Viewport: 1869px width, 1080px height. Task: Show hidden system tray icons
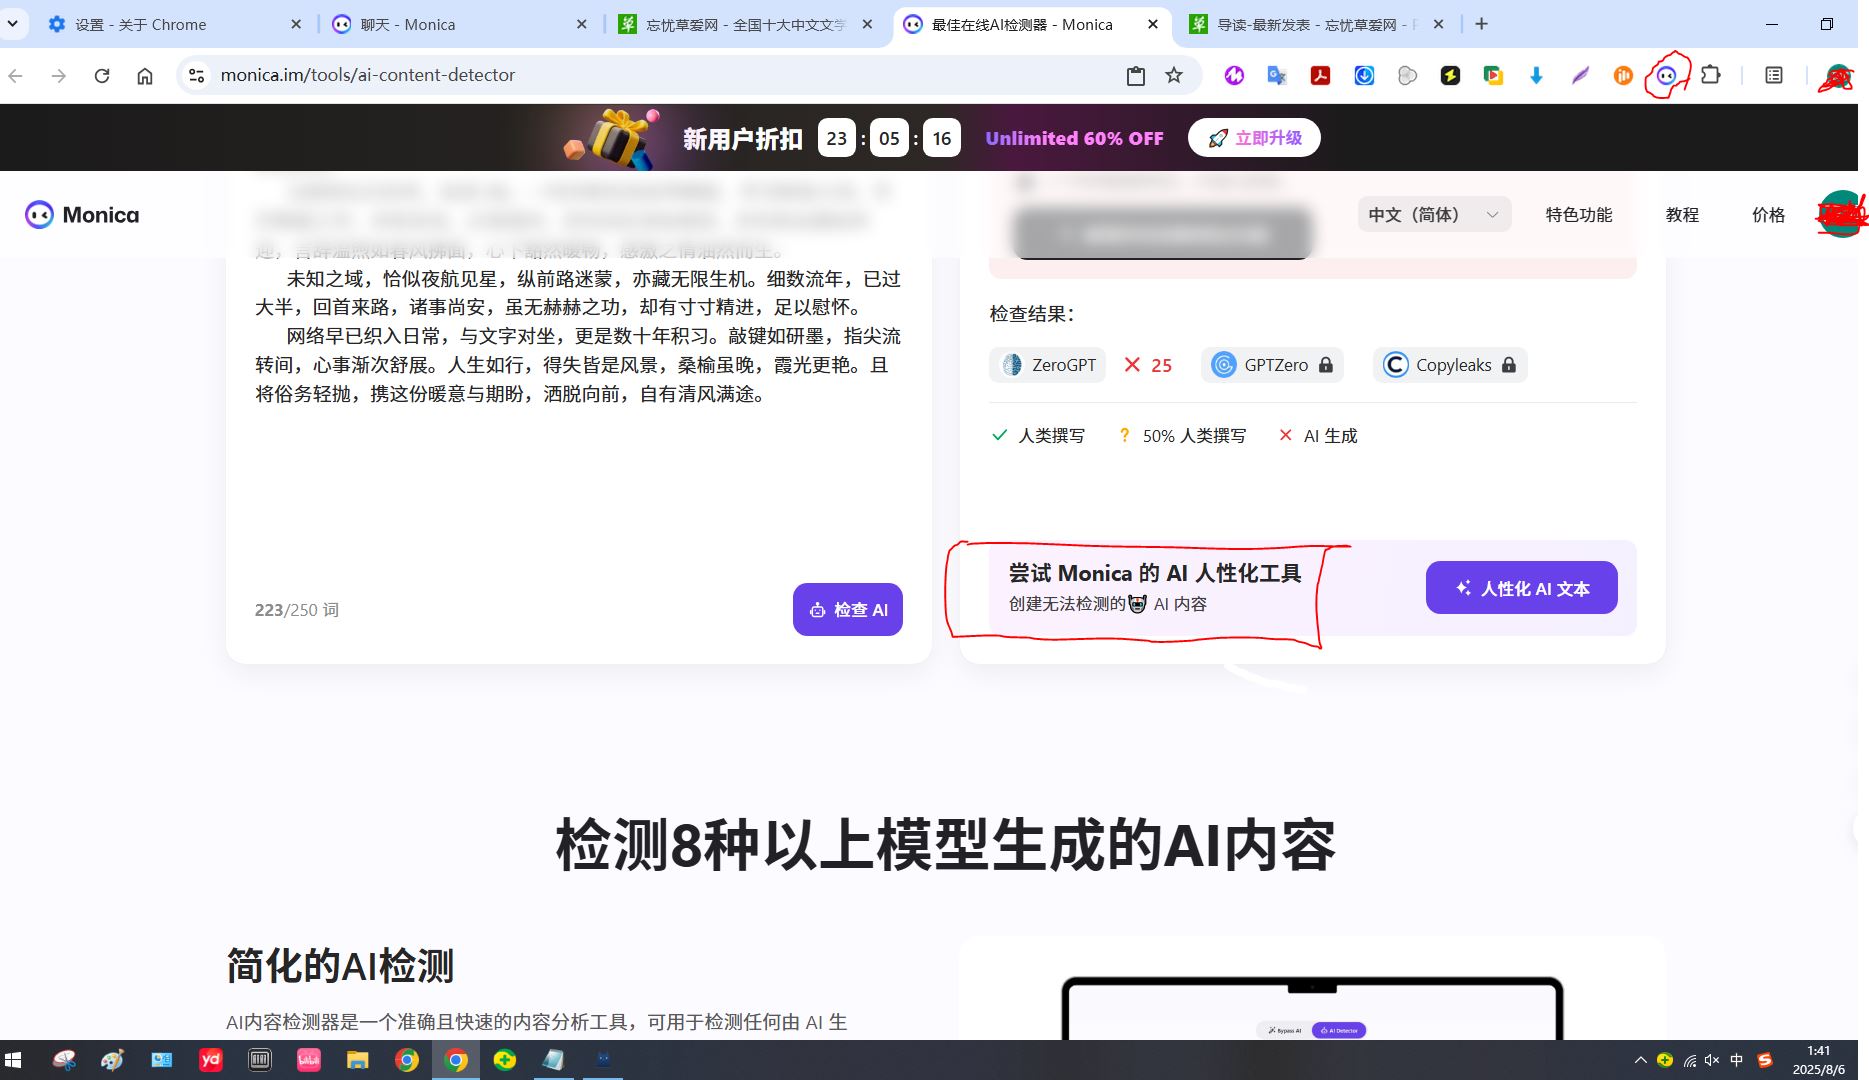pos(1640,1060)
